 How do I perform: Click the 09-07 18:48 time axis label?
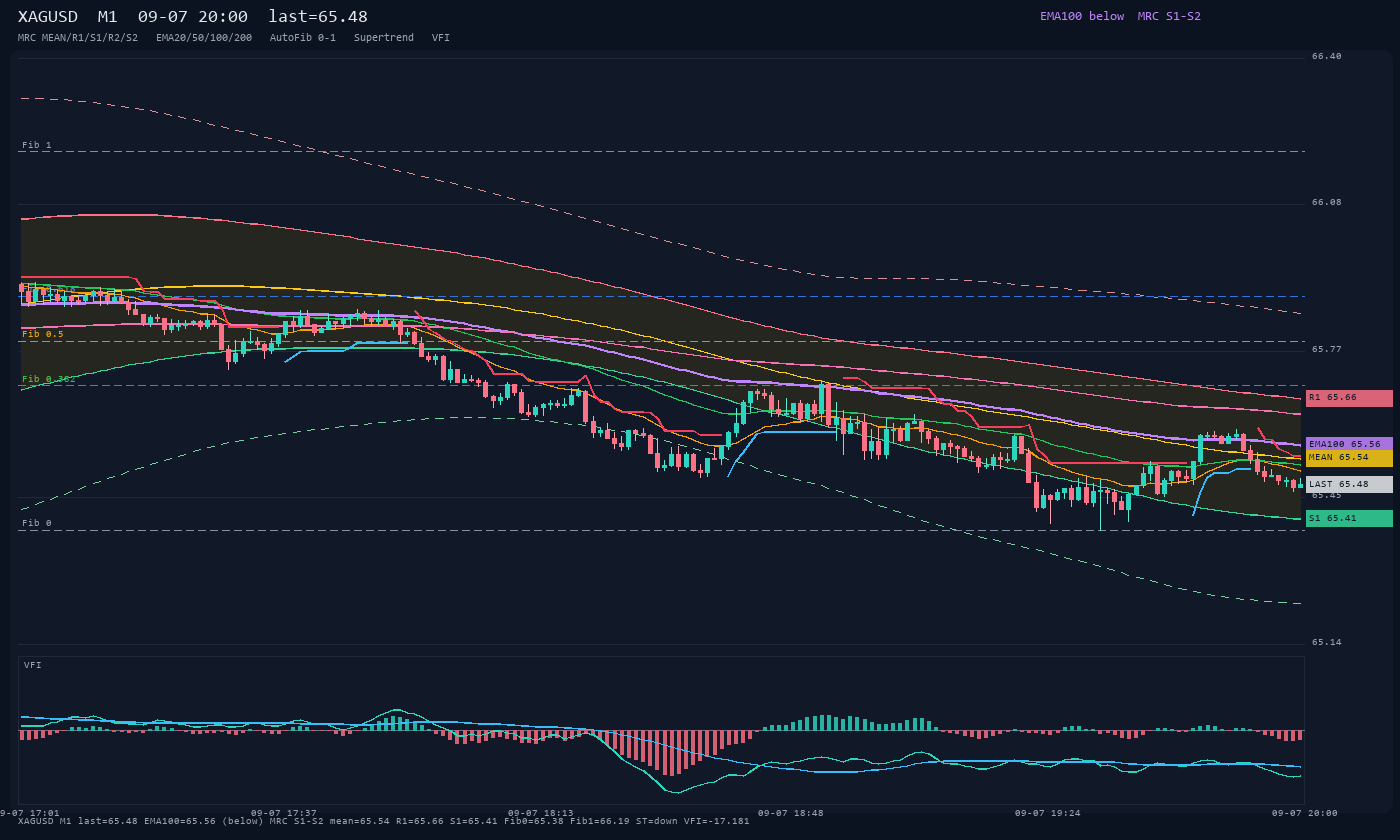[791, 813]
